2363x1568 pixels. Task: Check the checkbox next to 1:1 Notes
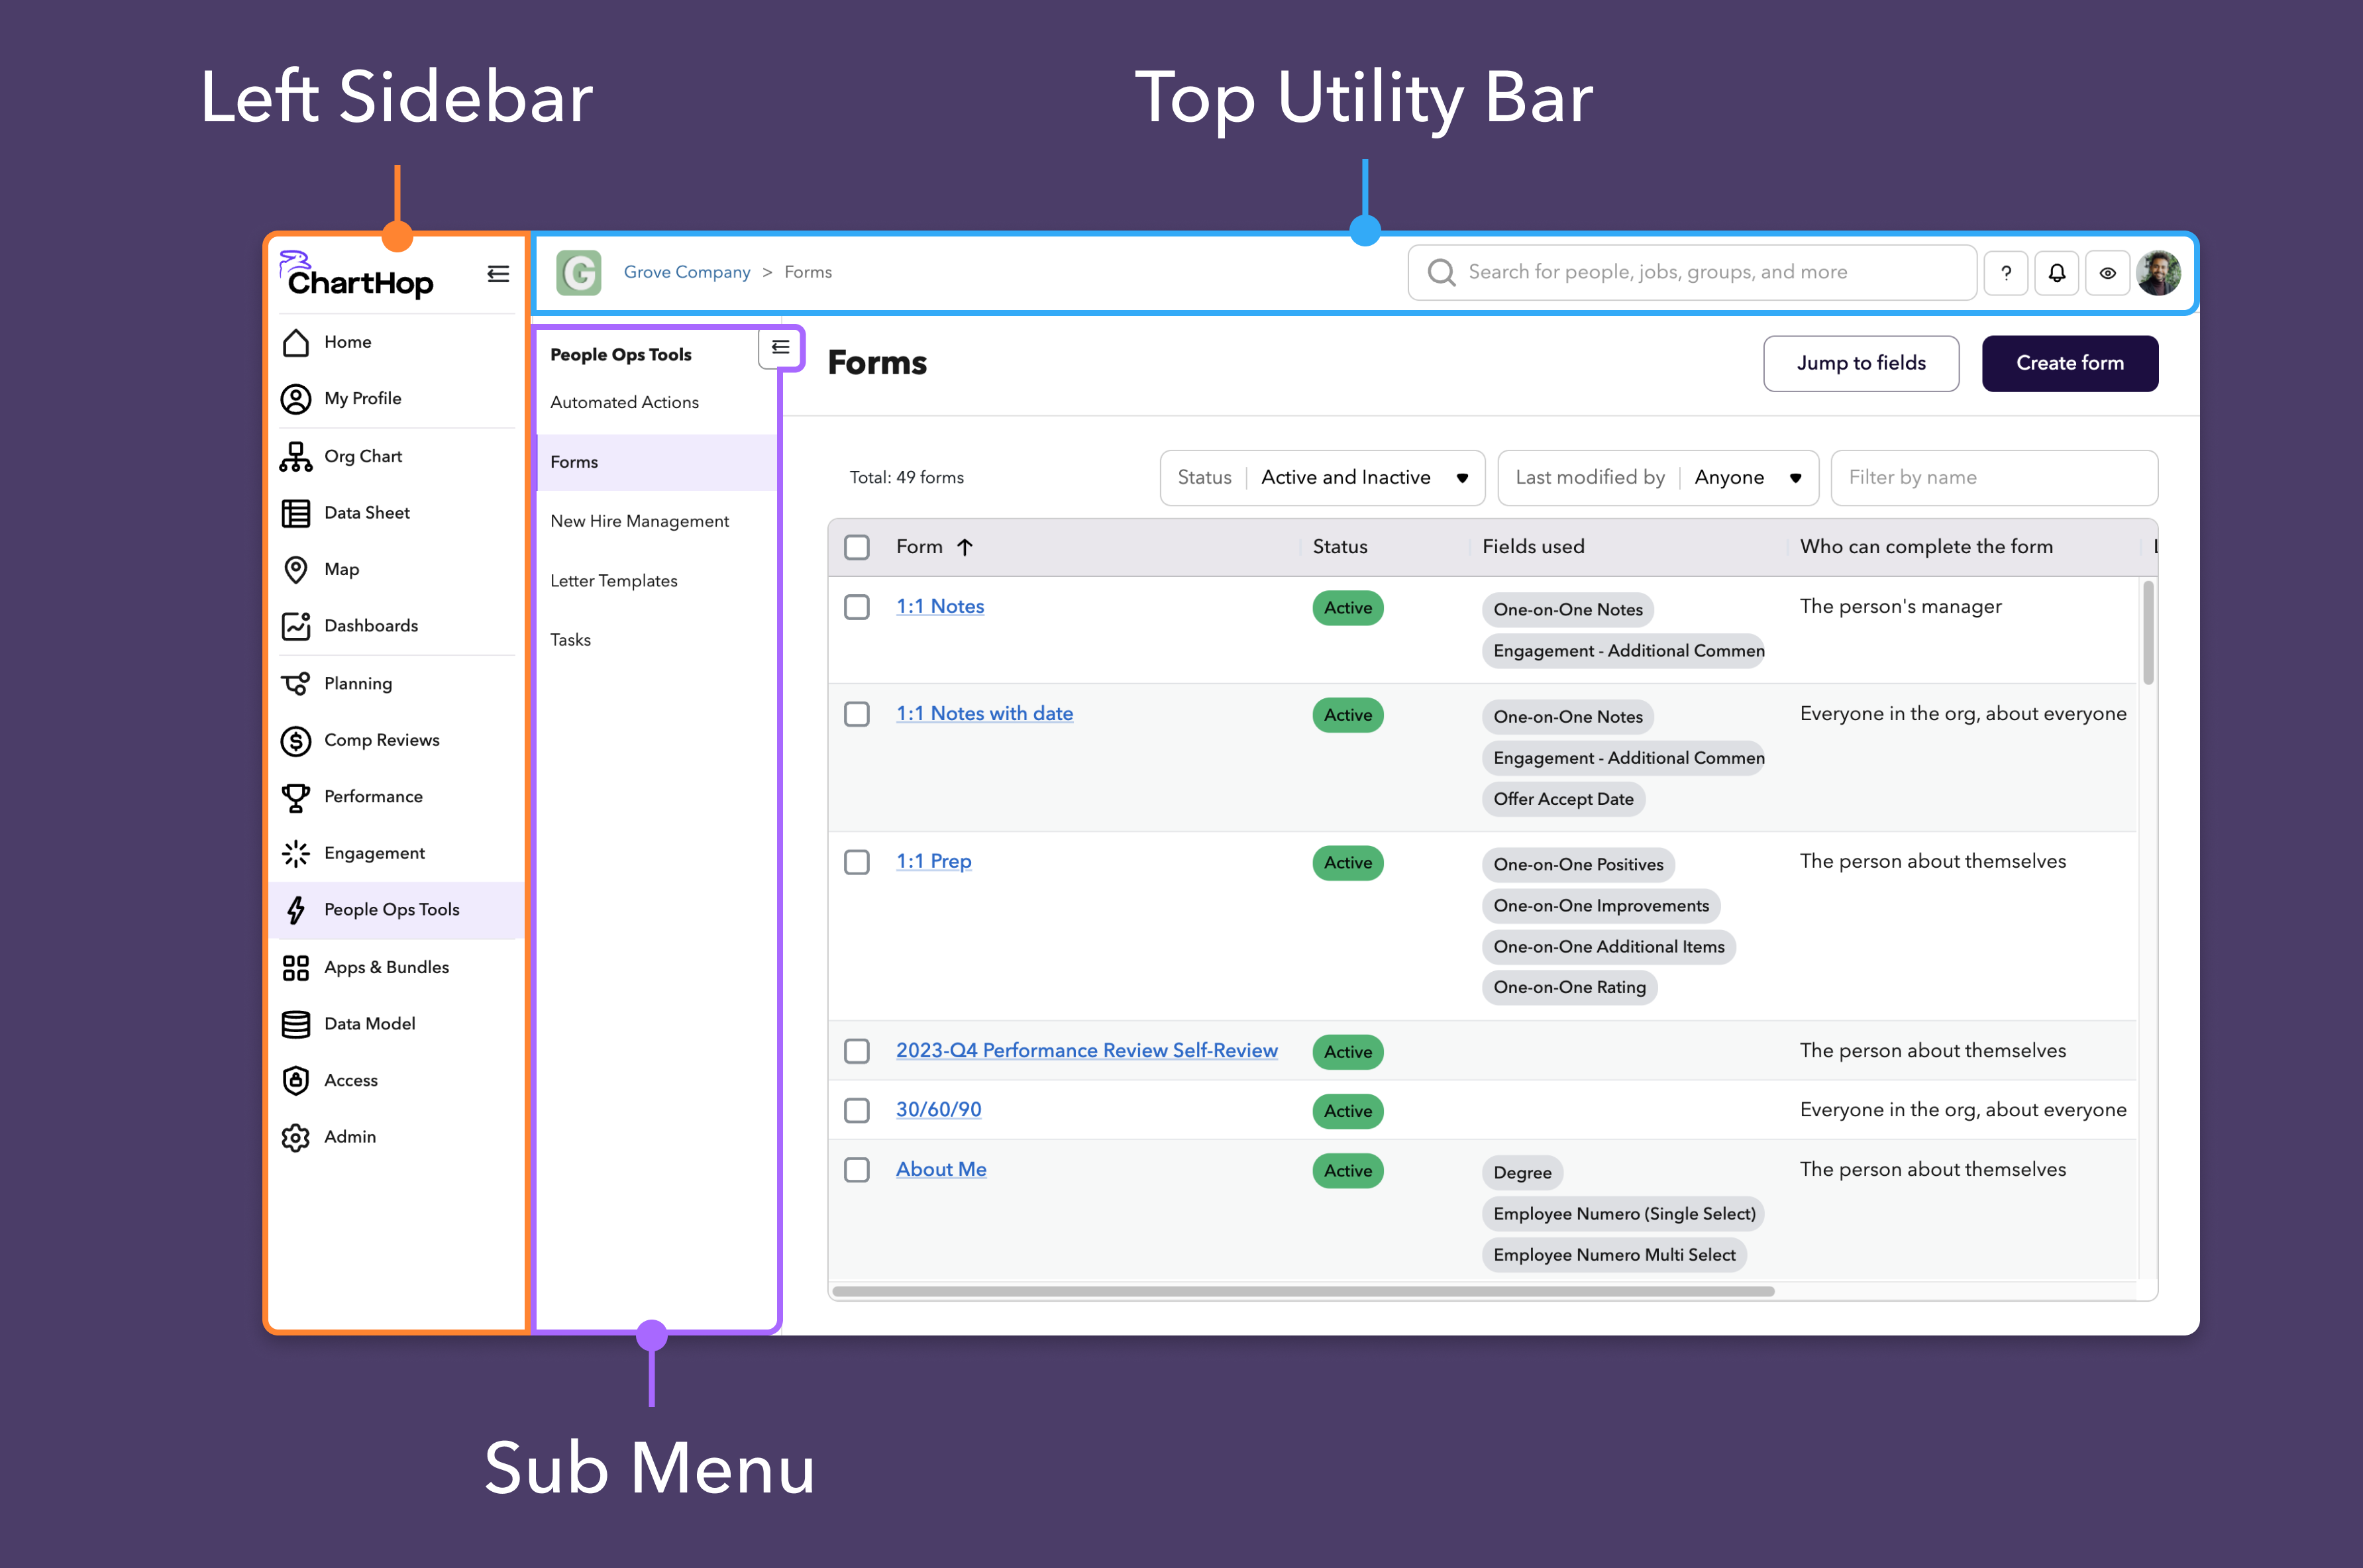(x=857, y=606)
